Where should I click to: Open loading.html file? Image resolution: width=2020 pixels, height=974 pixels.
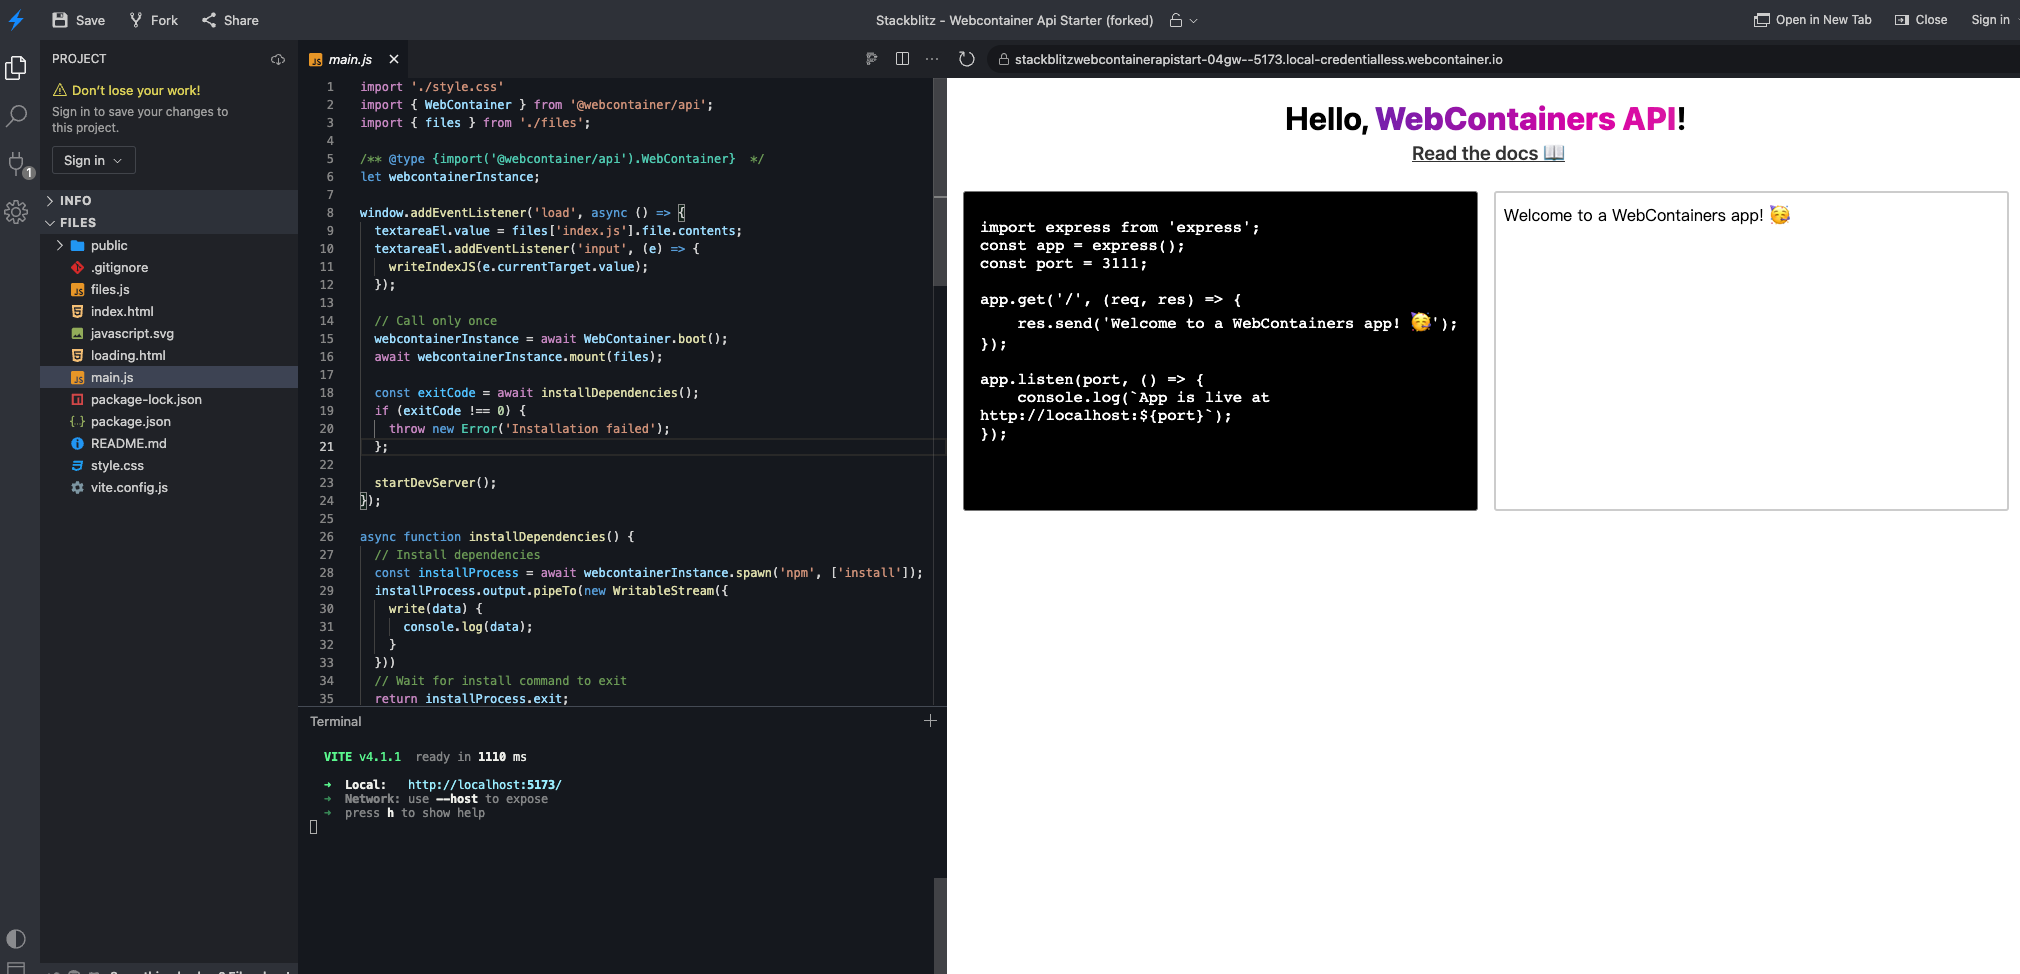click(169, 355)
